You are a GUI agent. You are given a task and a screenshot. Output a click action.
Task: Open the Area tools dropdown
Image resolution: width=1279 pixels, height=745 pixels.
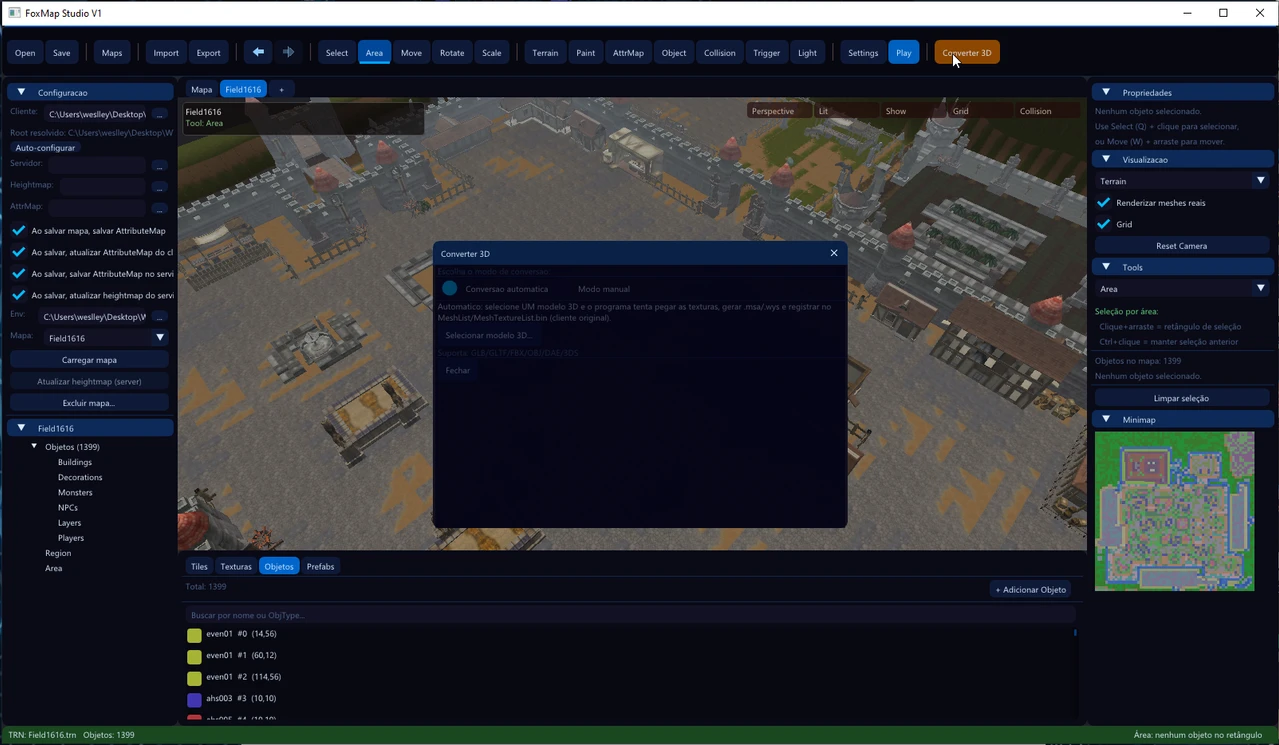pyautogui.click(x=1182, y=289)
